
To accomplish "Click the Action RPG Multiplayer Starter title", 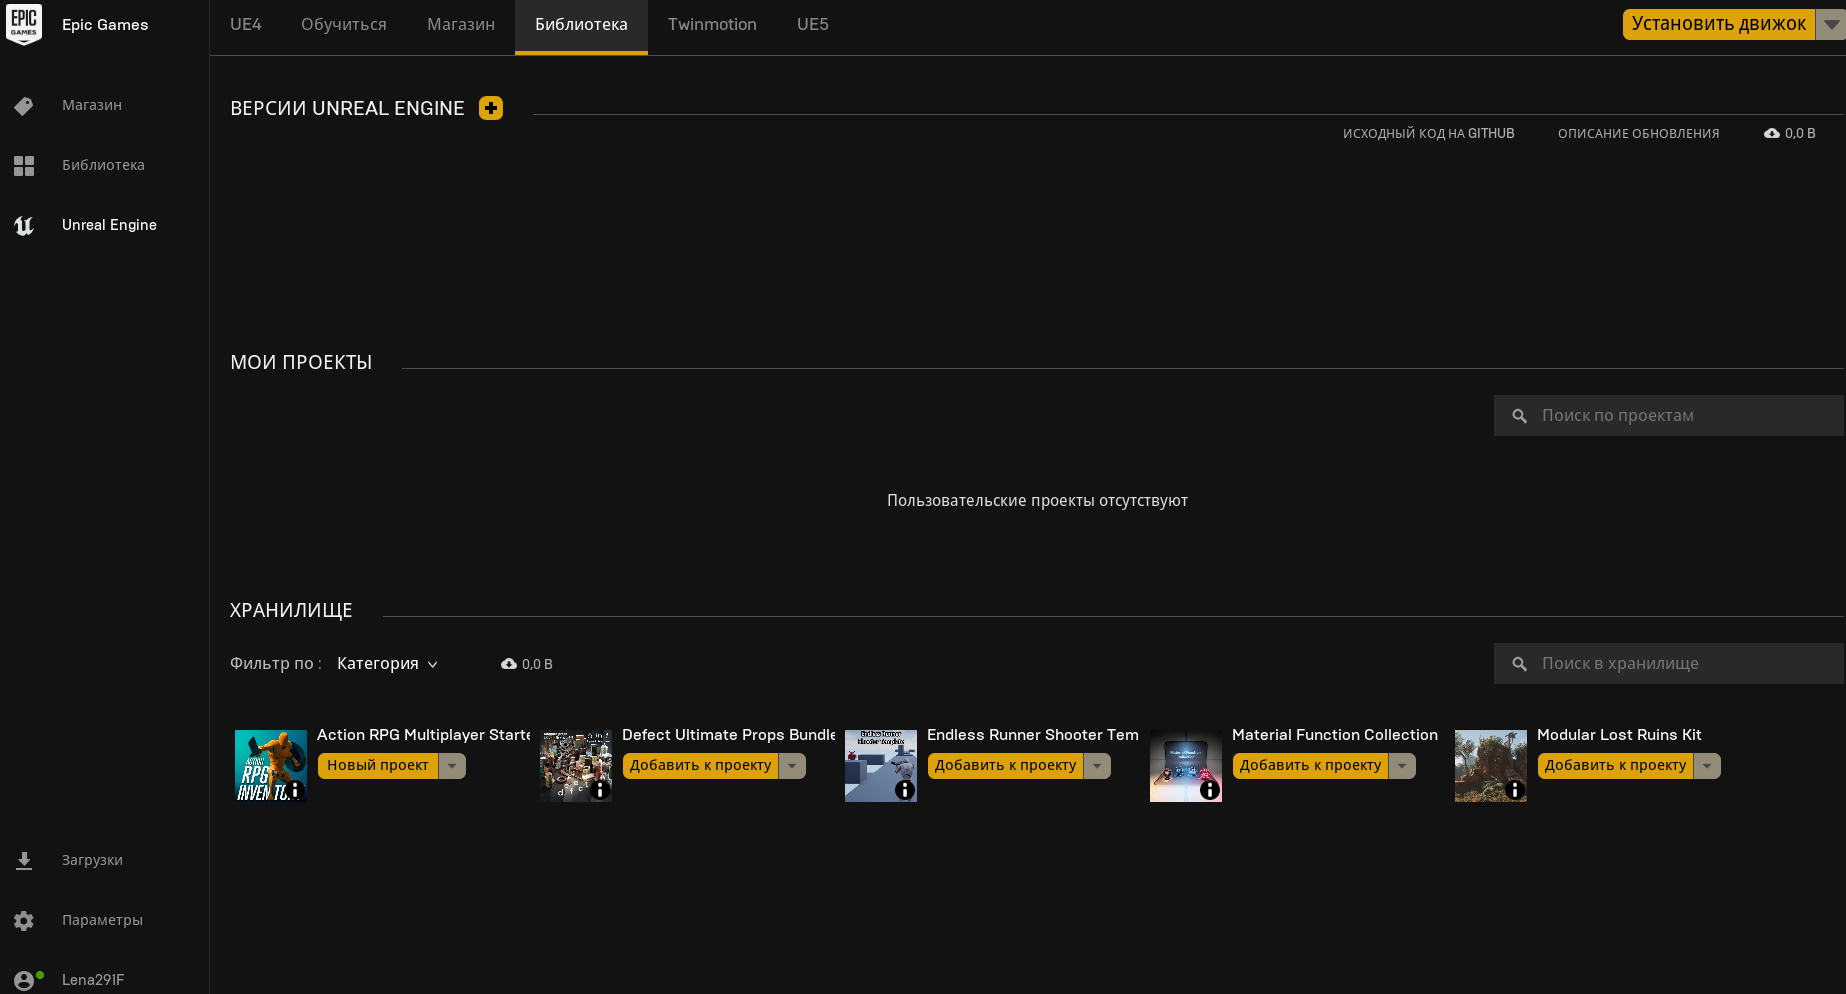I will coord(424,735).
